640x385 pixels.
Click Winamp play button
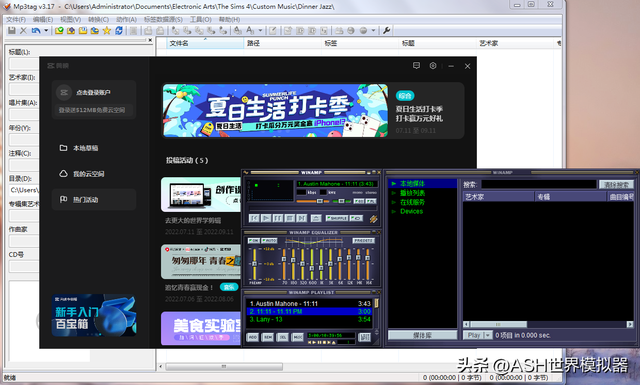(x=266, y=218)
